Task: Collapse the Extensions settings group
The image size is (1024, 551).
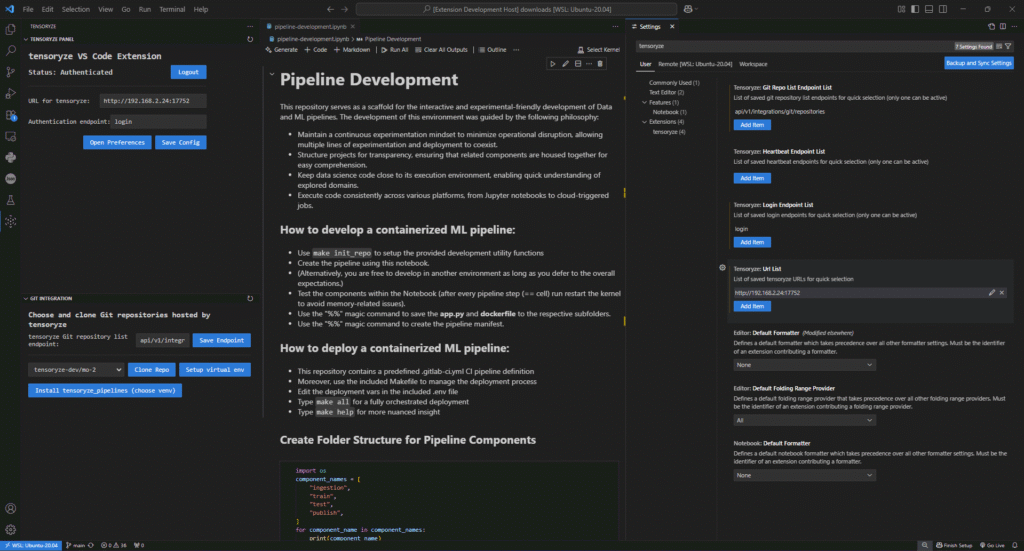Action: [645, 122]
